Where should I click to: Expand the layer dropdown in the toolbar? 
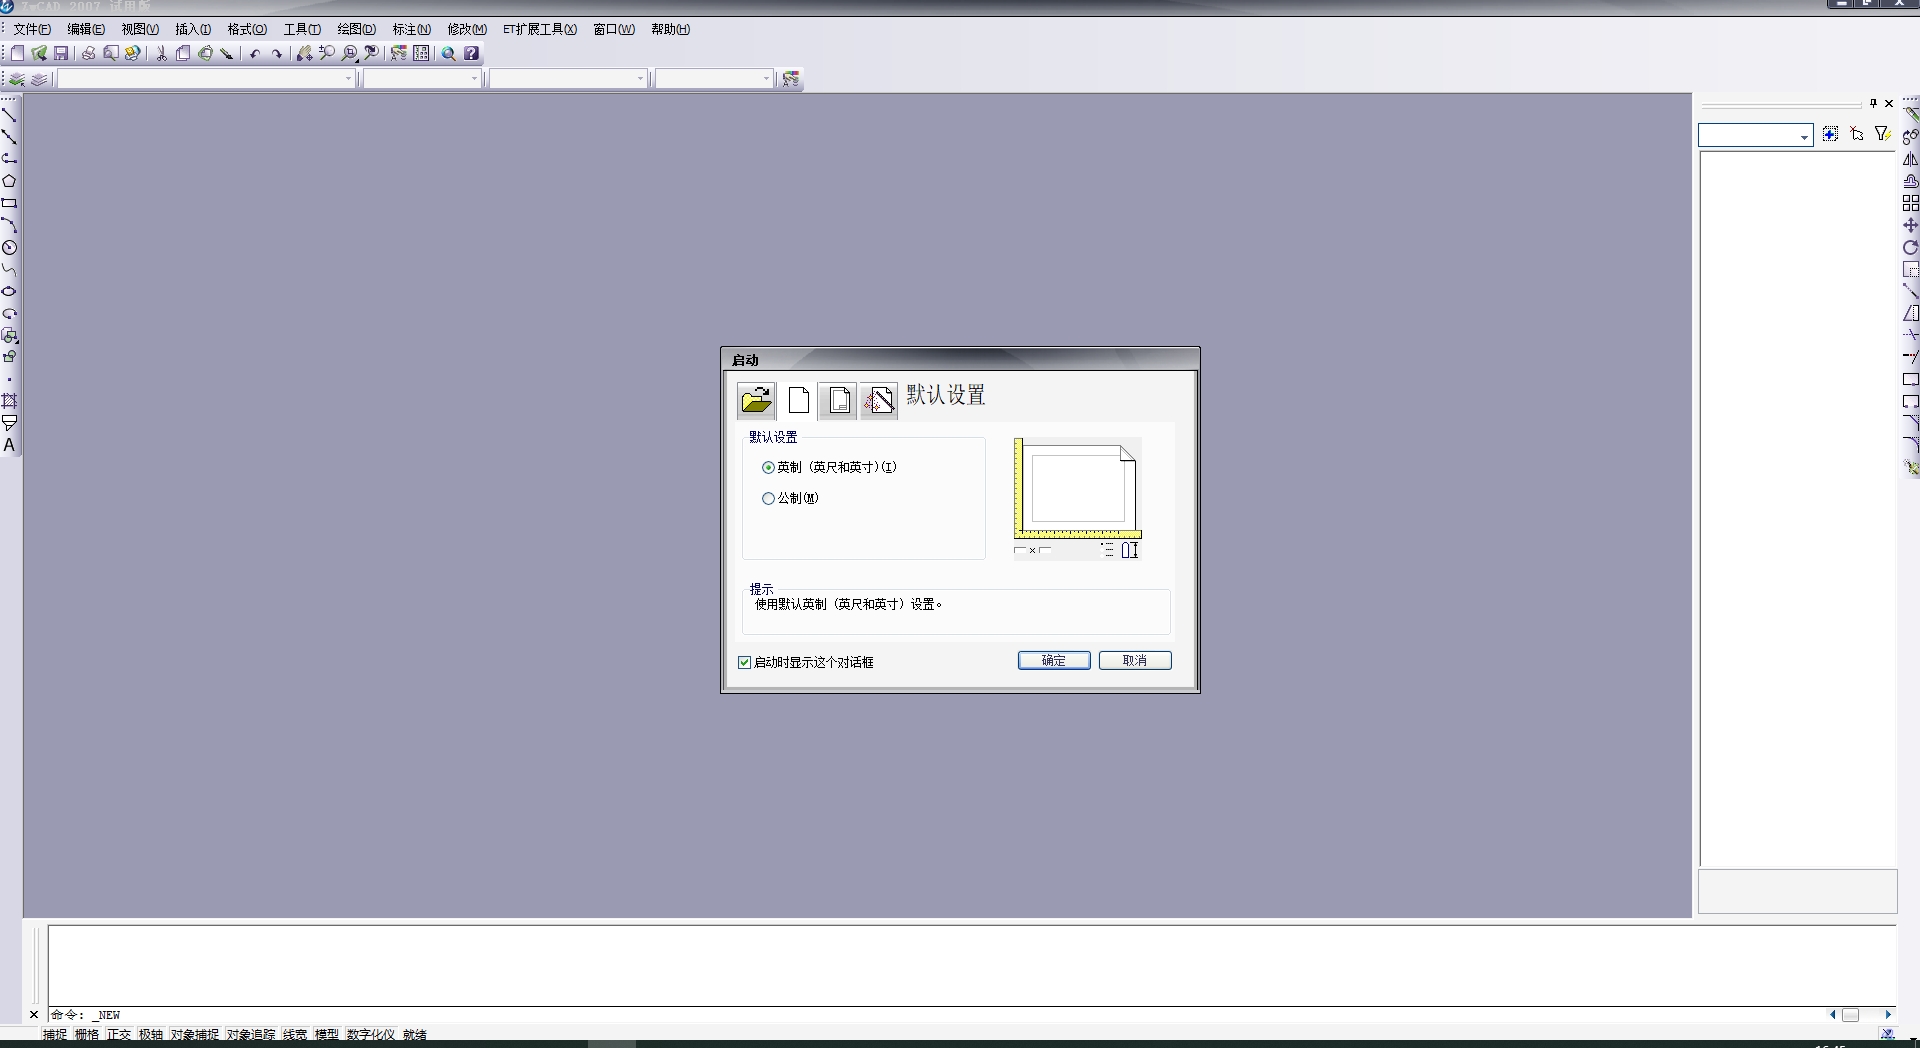(348, 79)
